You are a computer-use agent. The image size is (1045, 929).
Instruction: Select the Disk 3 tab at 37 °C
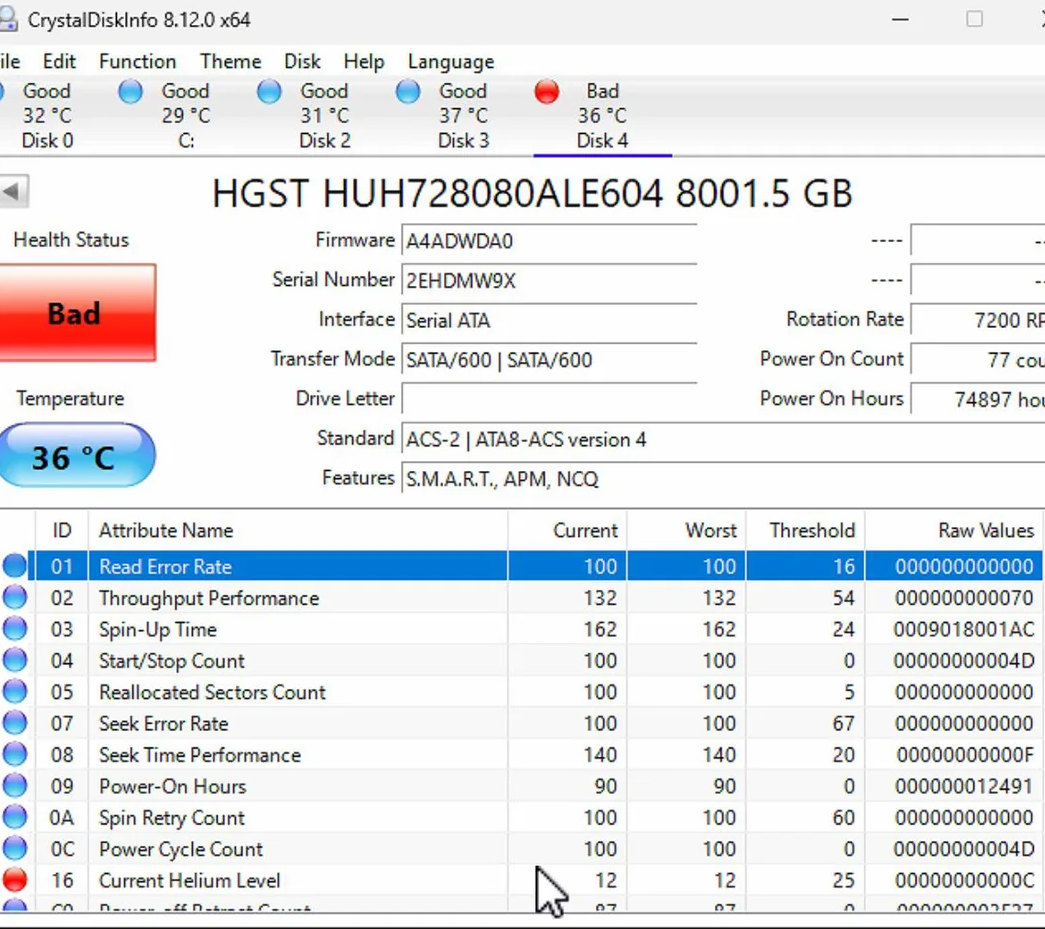pyautogui.click(x=463, y=115)
